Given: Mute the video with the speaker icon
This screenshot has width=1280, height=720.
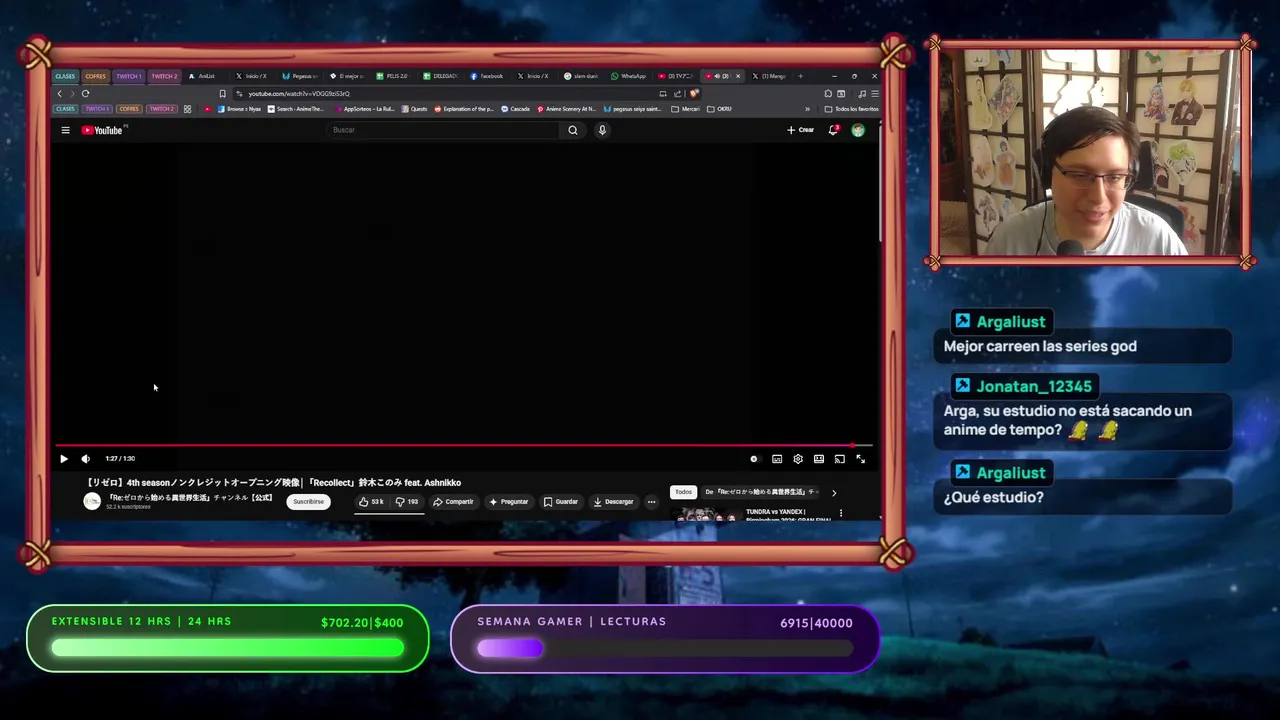Looking at the screenshot, I should [x=85, y=459].
